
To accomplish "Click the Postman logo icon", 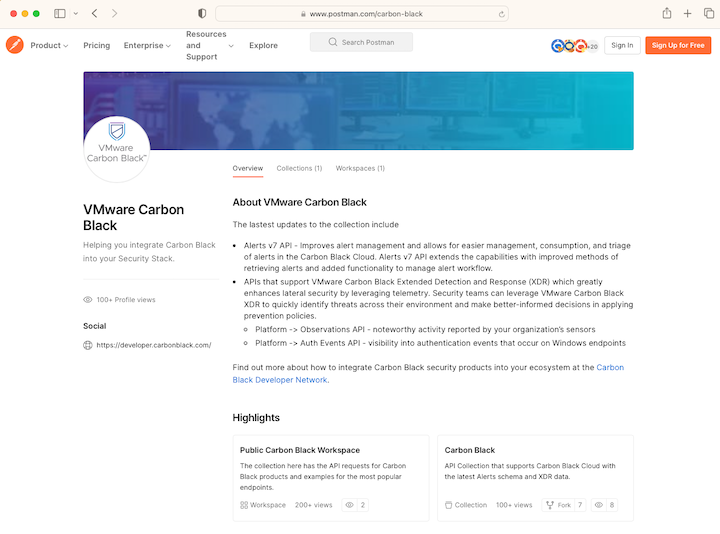I will pos(15,45).
